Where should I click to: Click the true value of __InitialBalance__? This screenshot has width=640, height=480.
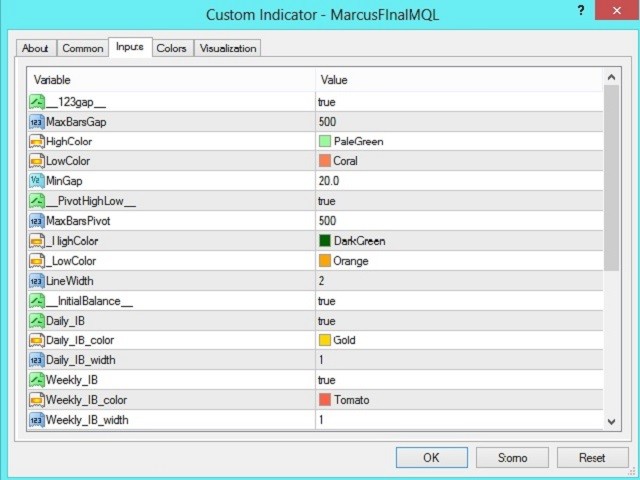point(327,301)
